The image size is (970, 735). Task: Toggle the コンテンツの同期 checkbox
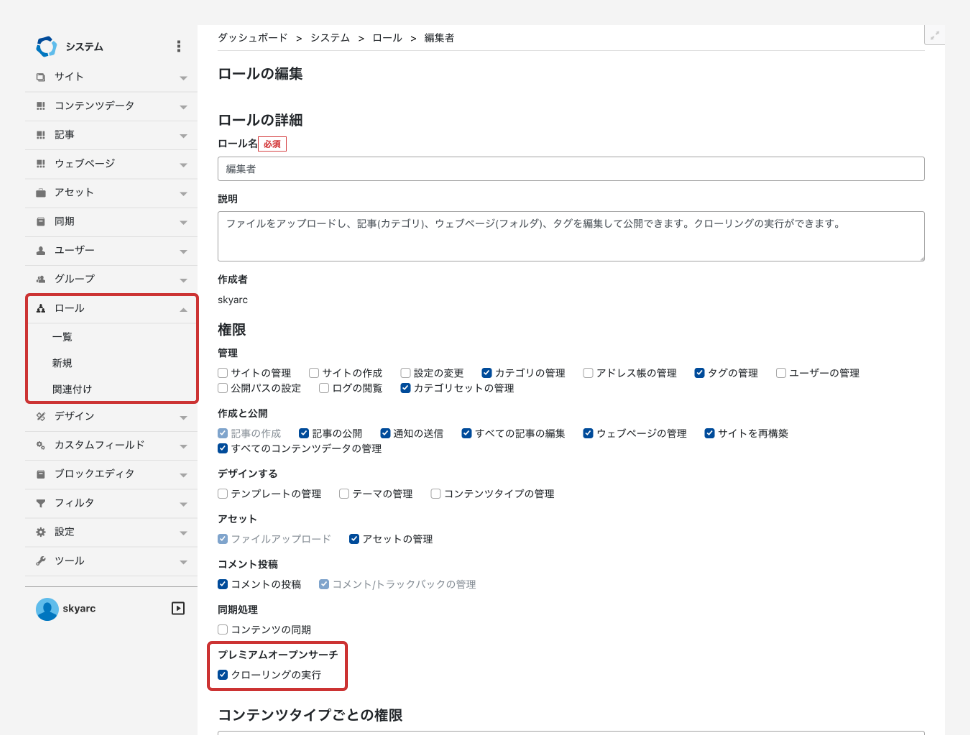pos(223,630)
